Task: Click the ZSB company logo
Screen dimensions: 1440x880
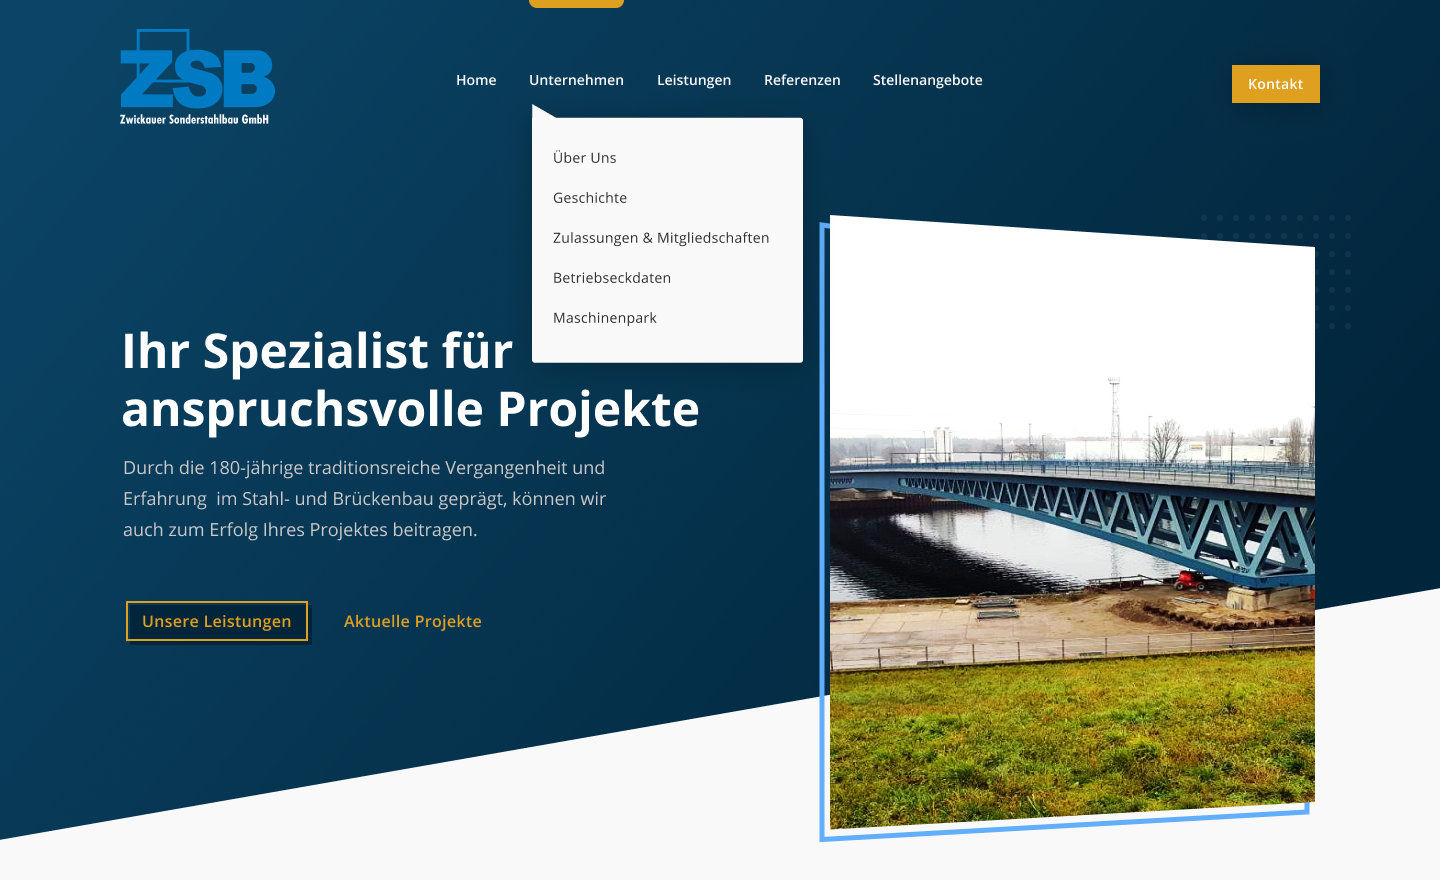Action: (197, 77)
